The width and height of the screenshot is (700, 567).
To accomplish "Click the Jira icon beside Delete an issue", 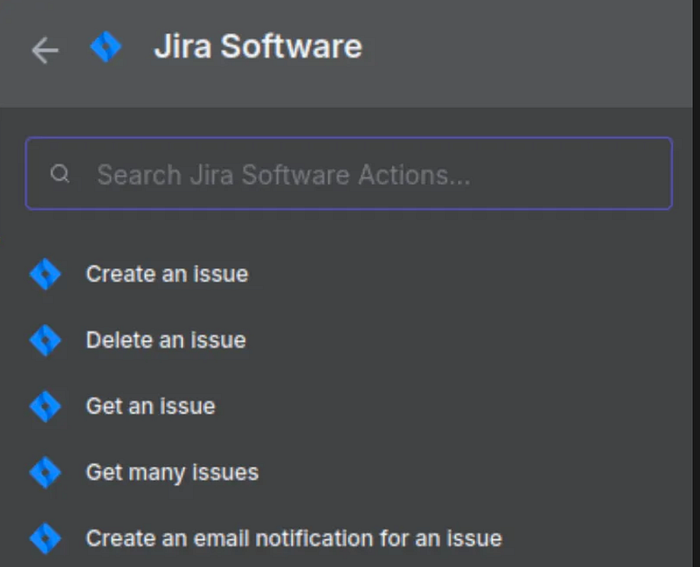I will (45, 340).
